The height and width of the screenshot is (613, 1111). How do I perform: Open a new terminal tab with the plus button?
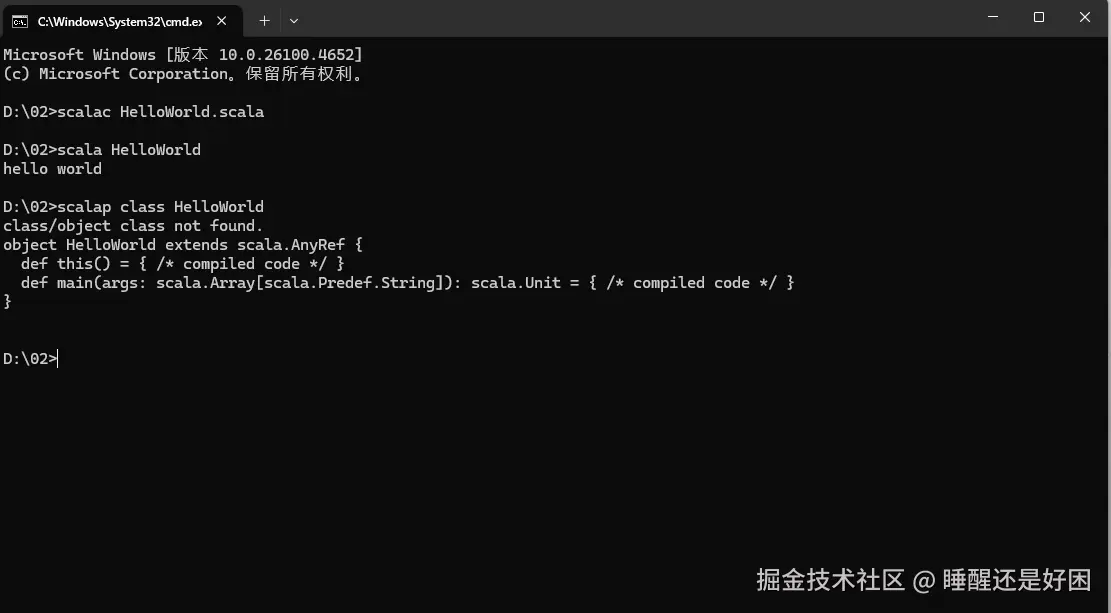pyautogui.click(x=264, y=20)
